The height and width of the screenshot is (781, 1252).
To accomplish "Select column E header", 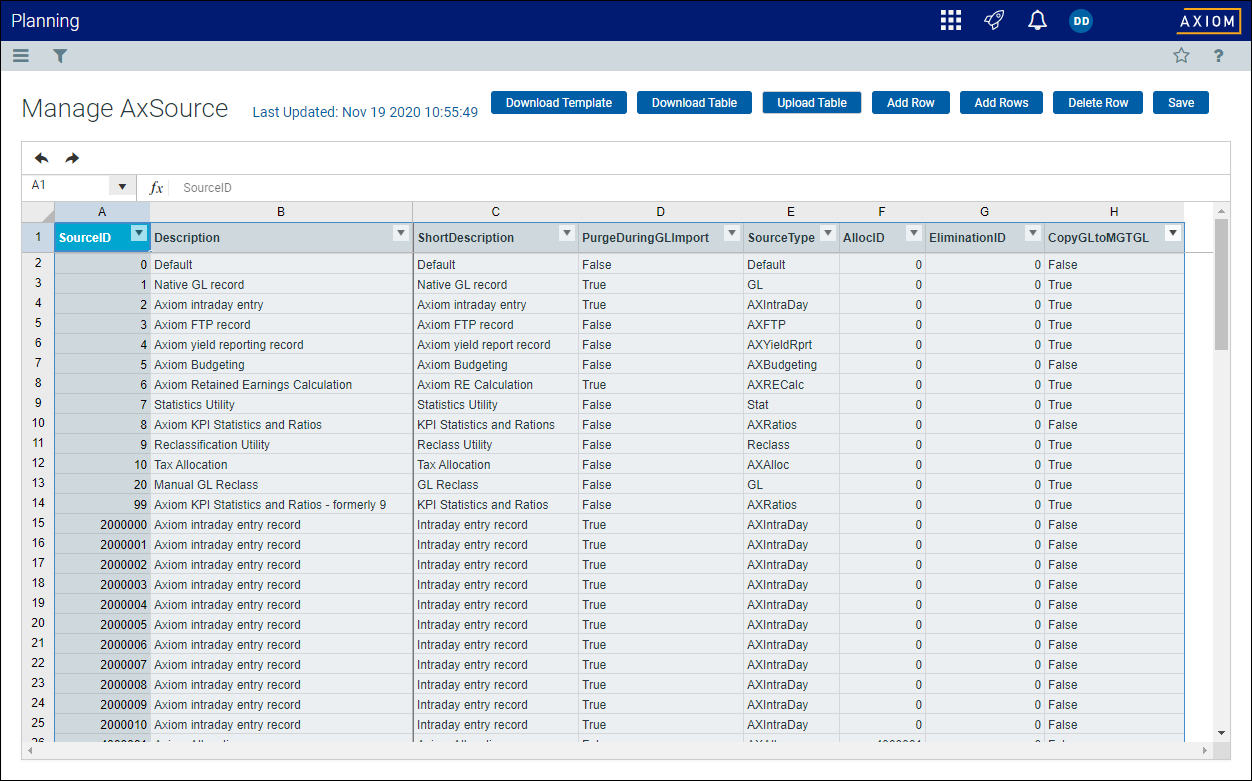I will tap(791, 212).
